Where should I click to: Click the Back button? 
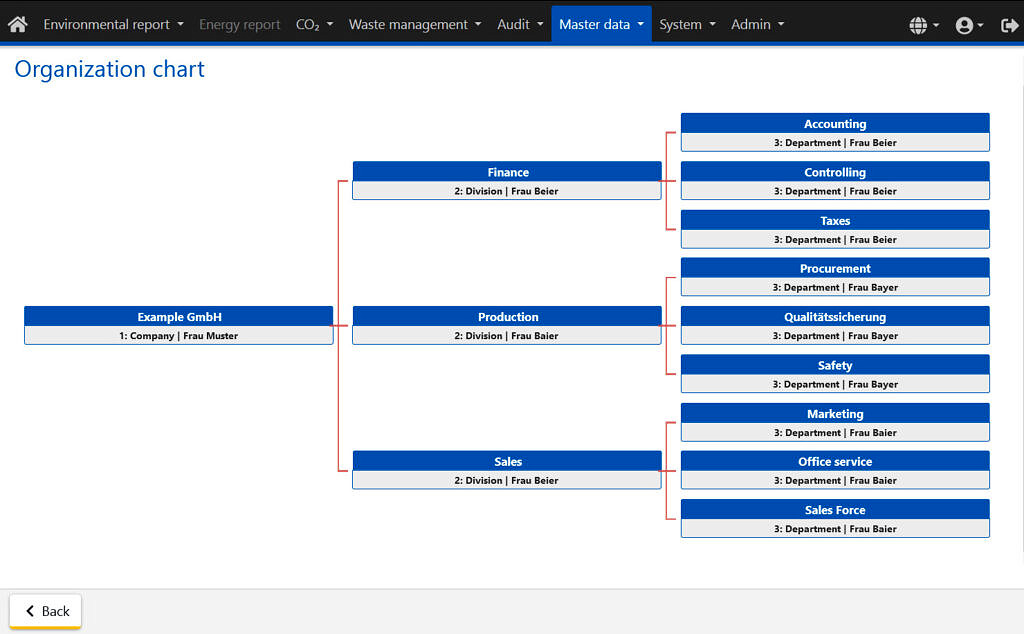[x=46, y=611]
